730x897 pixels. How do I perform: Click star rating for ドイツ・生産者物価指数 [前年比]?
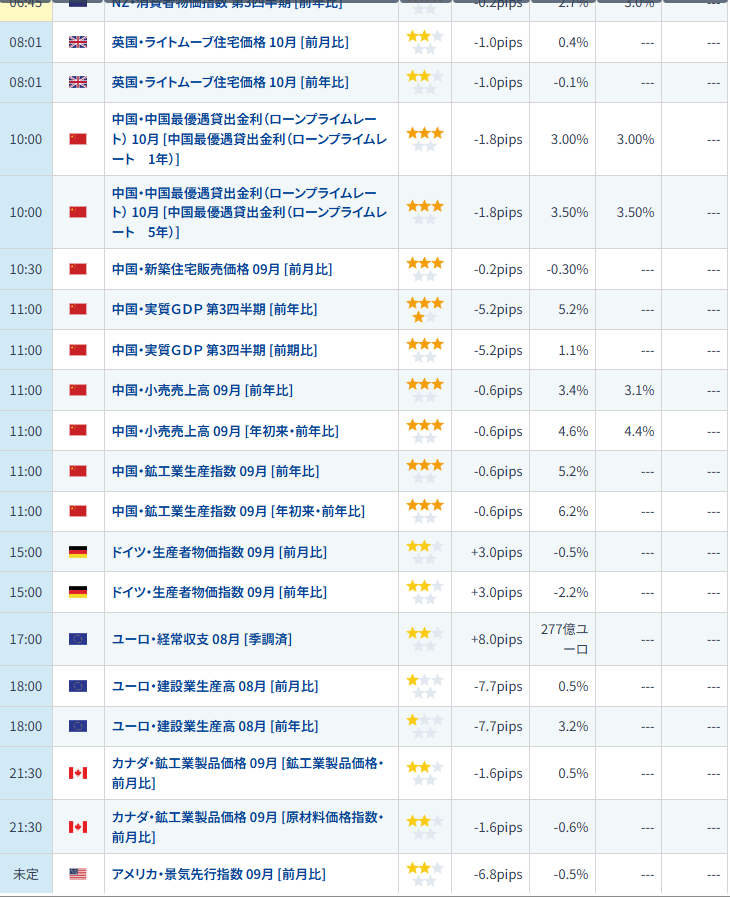[x=424, y=592]
